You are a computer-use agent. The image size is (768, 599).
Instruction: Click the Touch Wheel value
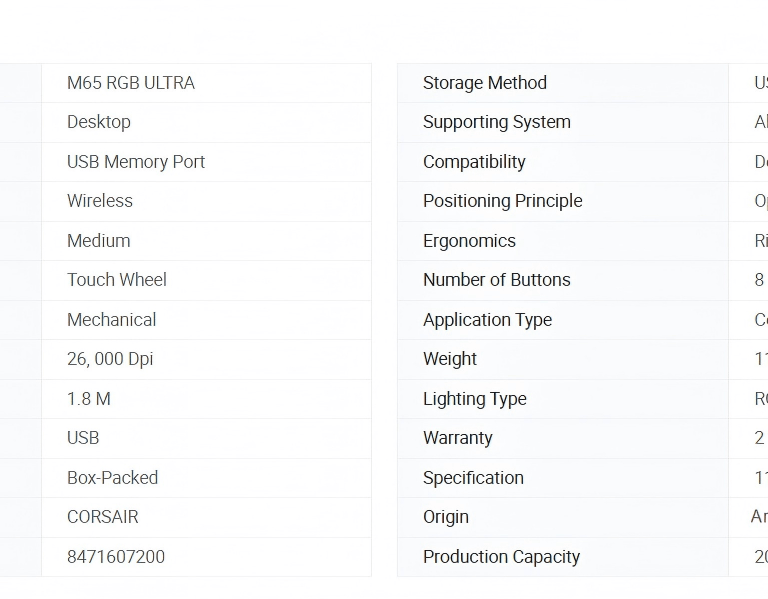coord(117,280)
